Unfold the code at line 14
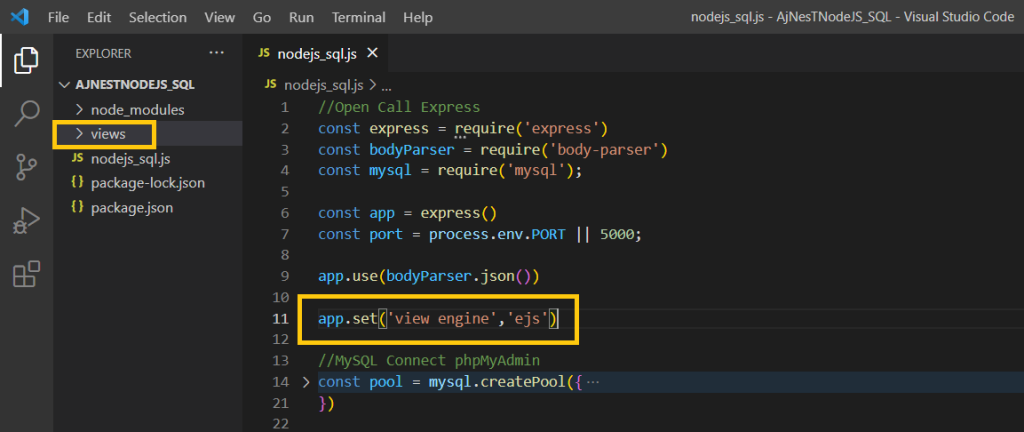Viewport: 1024px width, 432px height. tap(306, 382)
